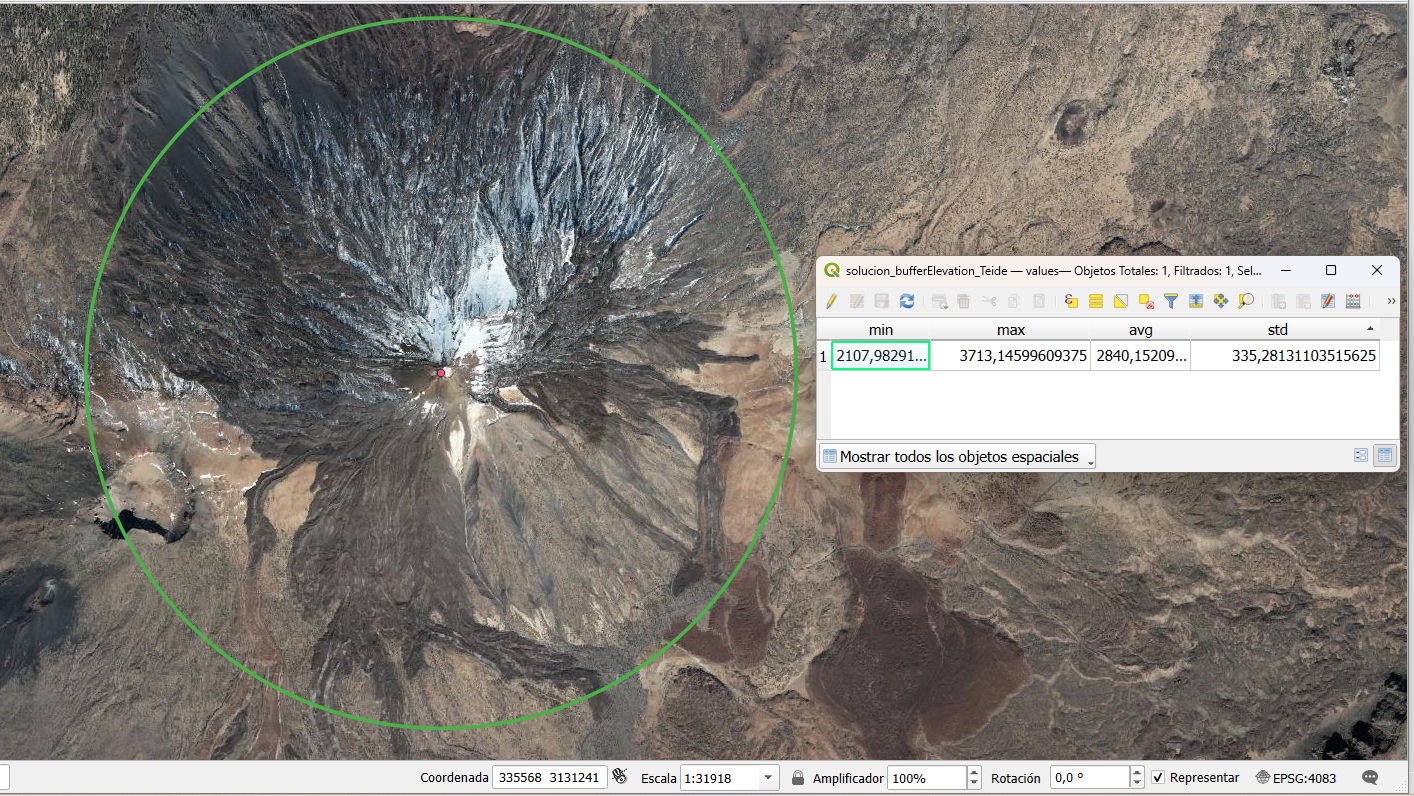Paste features from the clipboard
1414x796 pixels.
(1039, 301)
